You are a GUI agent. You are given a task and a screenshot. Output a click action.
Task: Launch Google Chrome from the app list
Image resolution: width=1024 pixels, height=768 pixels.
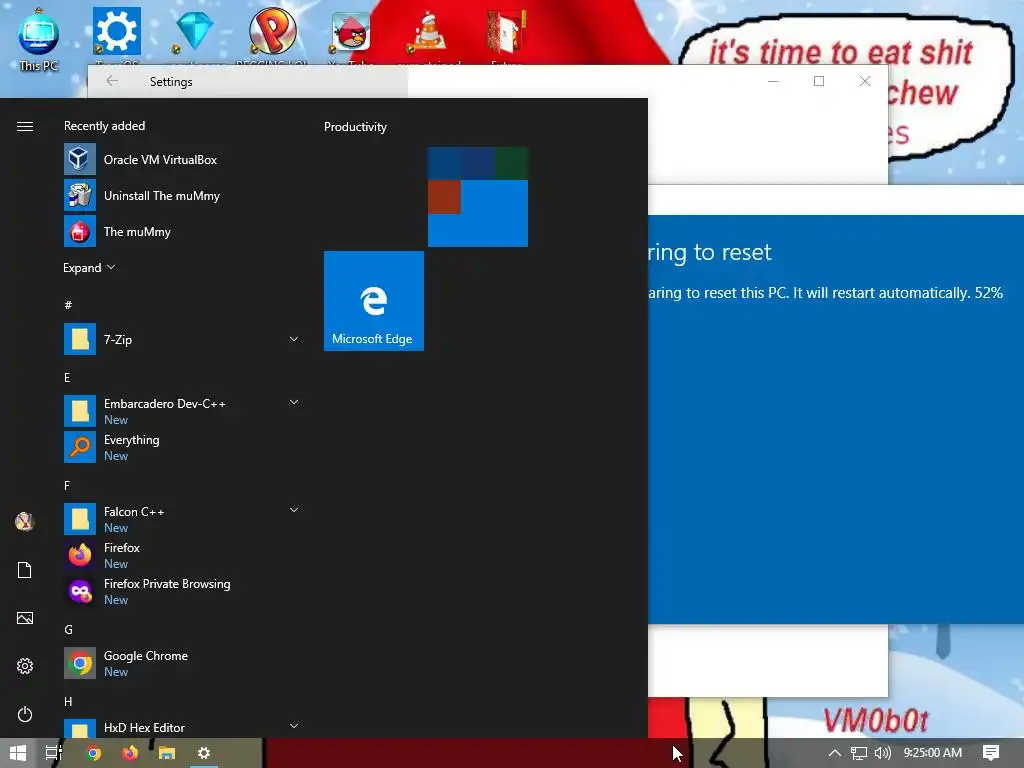[182, 663]
